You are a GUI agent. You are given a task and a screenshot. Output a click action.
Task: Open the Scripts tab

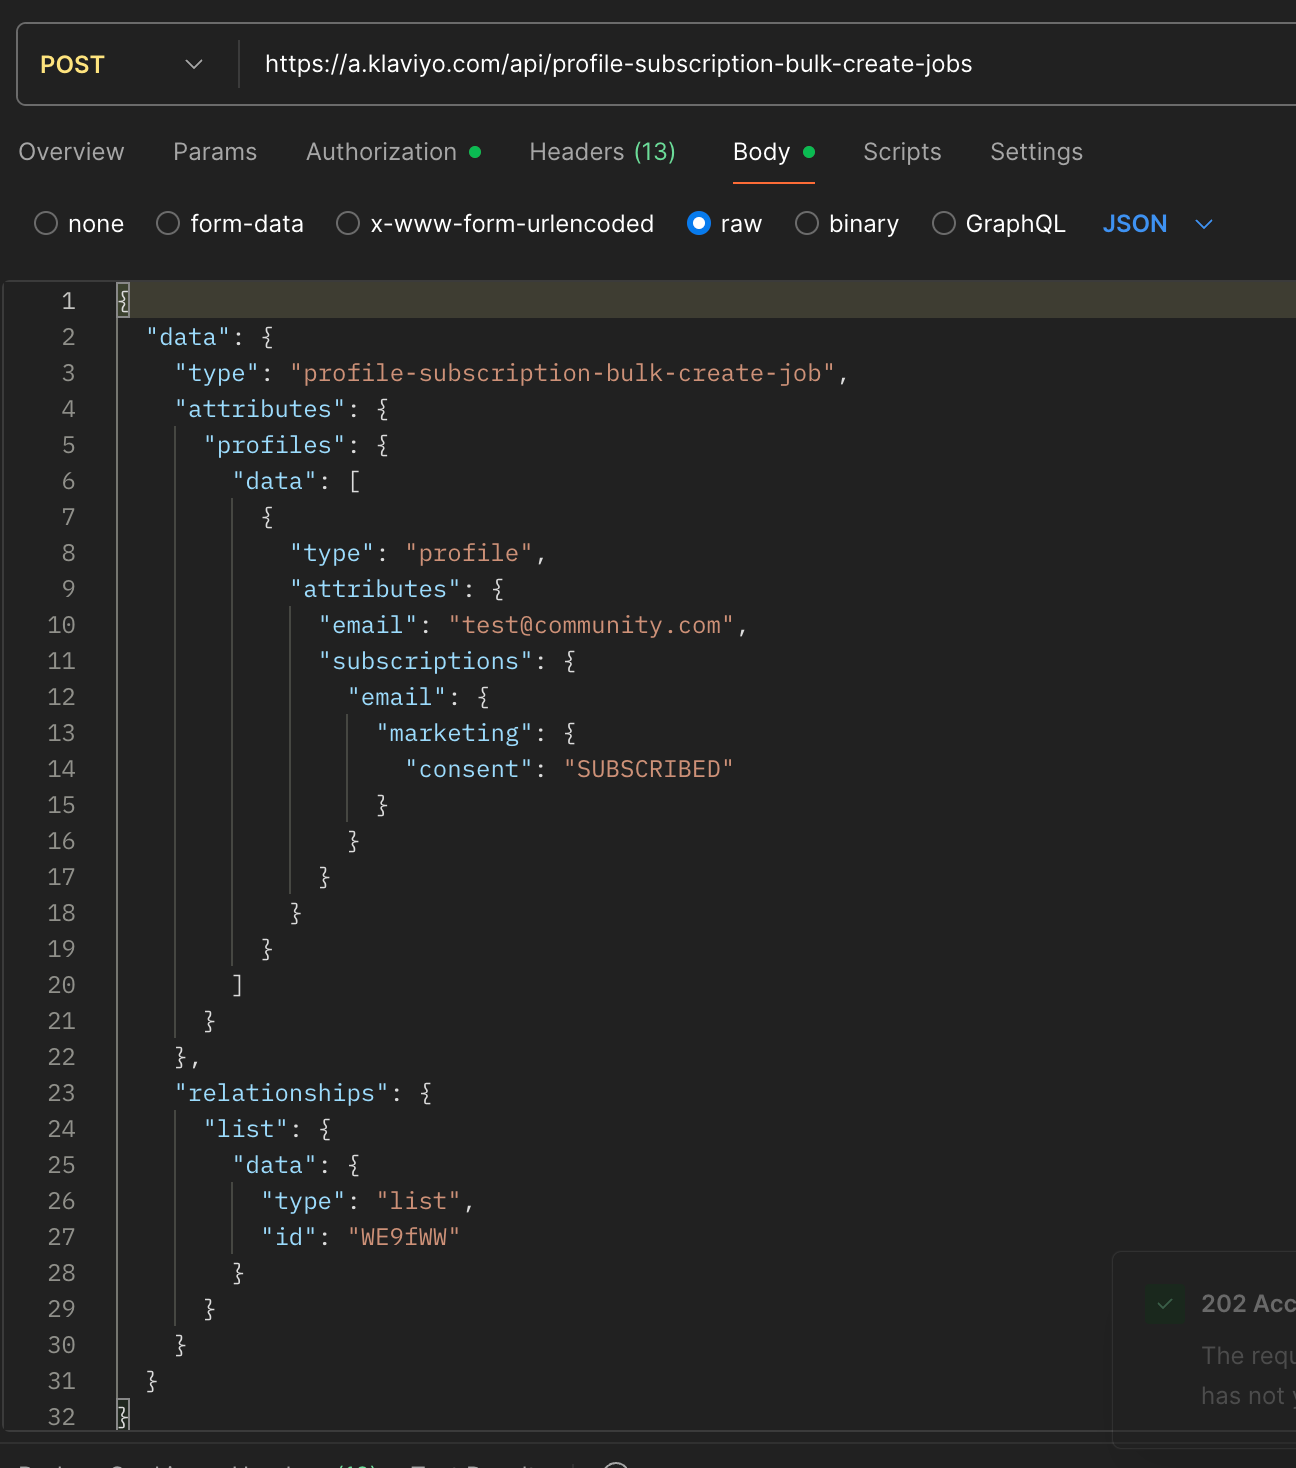902,152
